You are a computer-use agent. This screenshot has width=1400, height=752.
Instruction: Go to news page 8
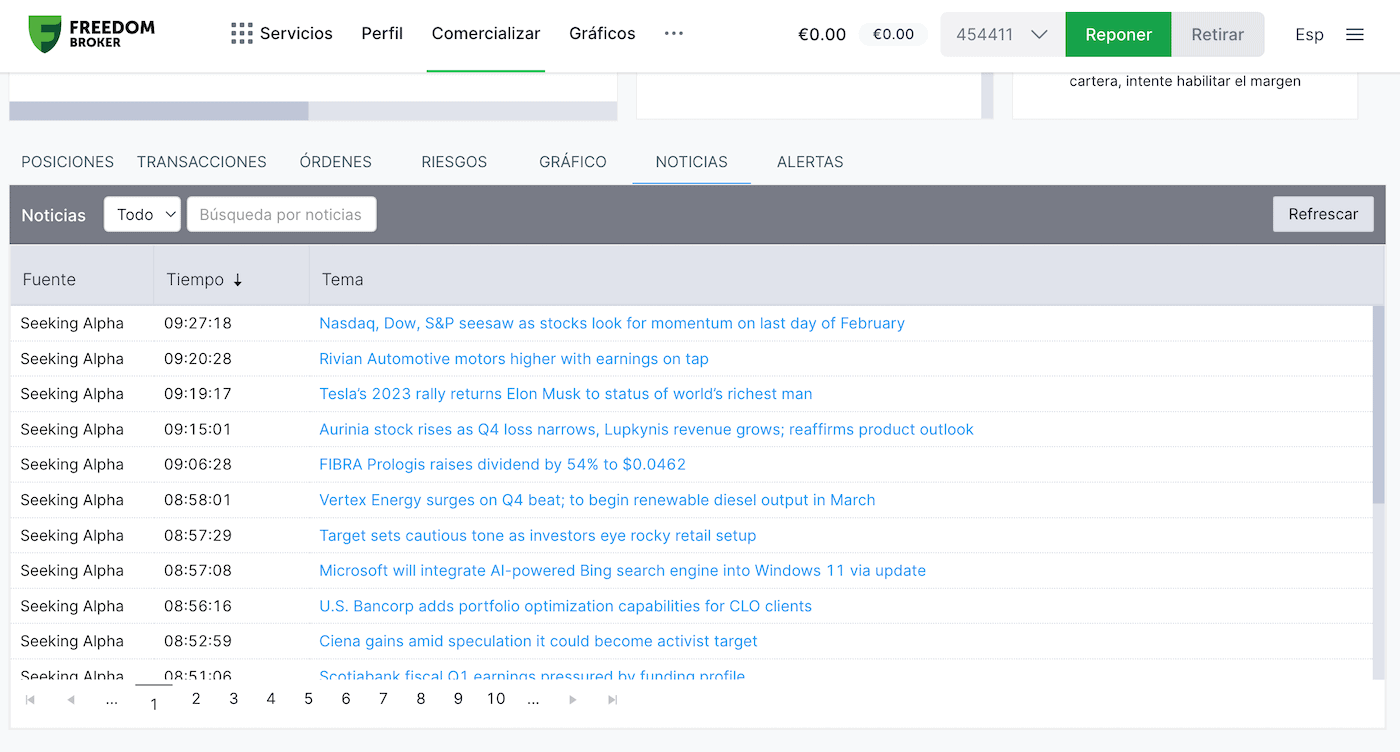[x=421, y=699]
